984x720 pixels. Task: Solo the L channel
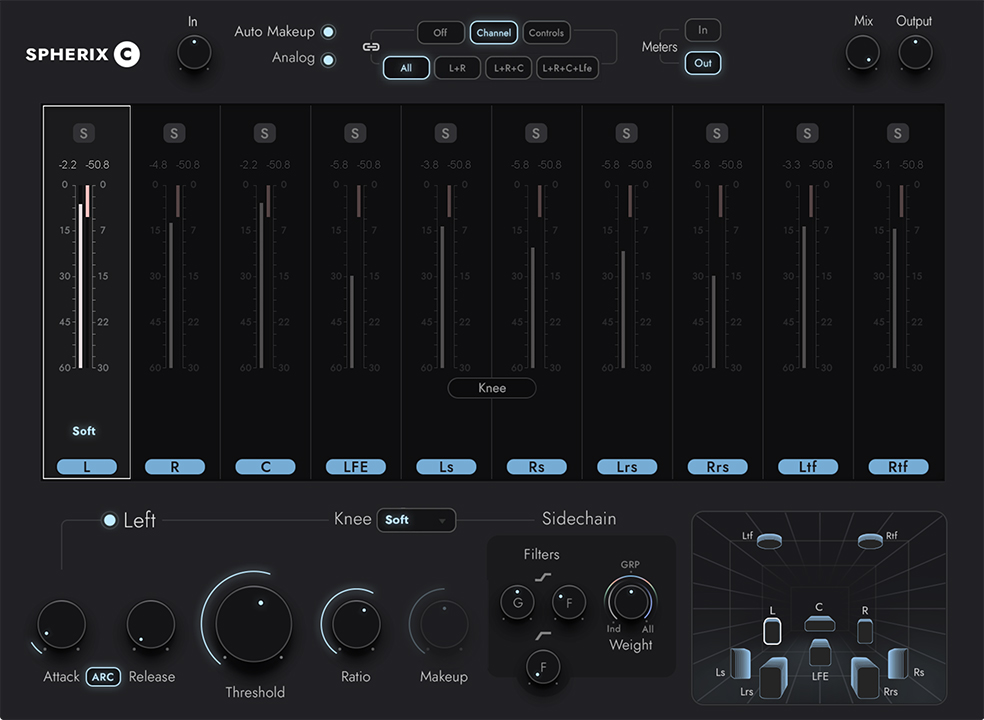[84, 133]
